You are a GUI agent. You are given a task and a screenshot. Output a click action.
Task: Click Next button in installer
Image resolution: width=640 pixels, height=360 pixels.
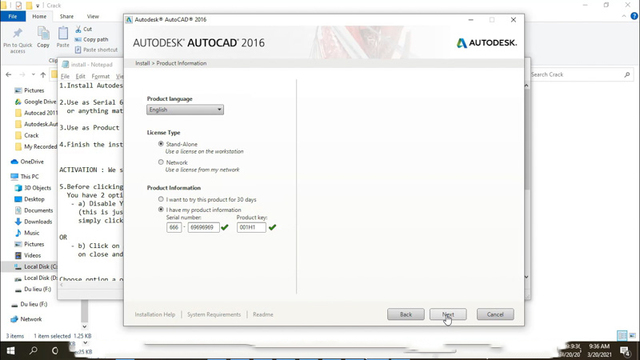(448, 314)
